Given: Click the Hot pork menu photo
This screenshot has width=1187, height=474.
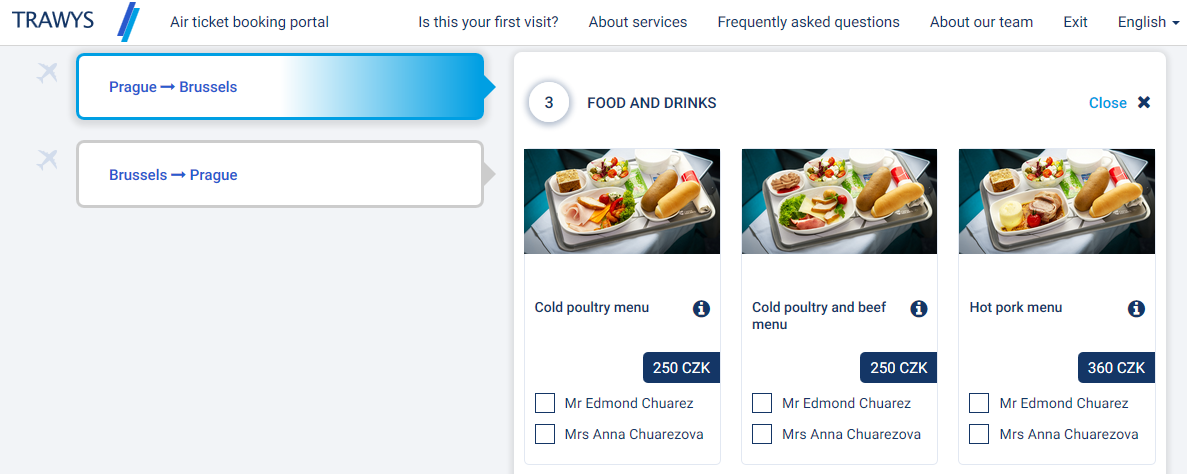Looking at the screenshot, I should pos(1056,201).
